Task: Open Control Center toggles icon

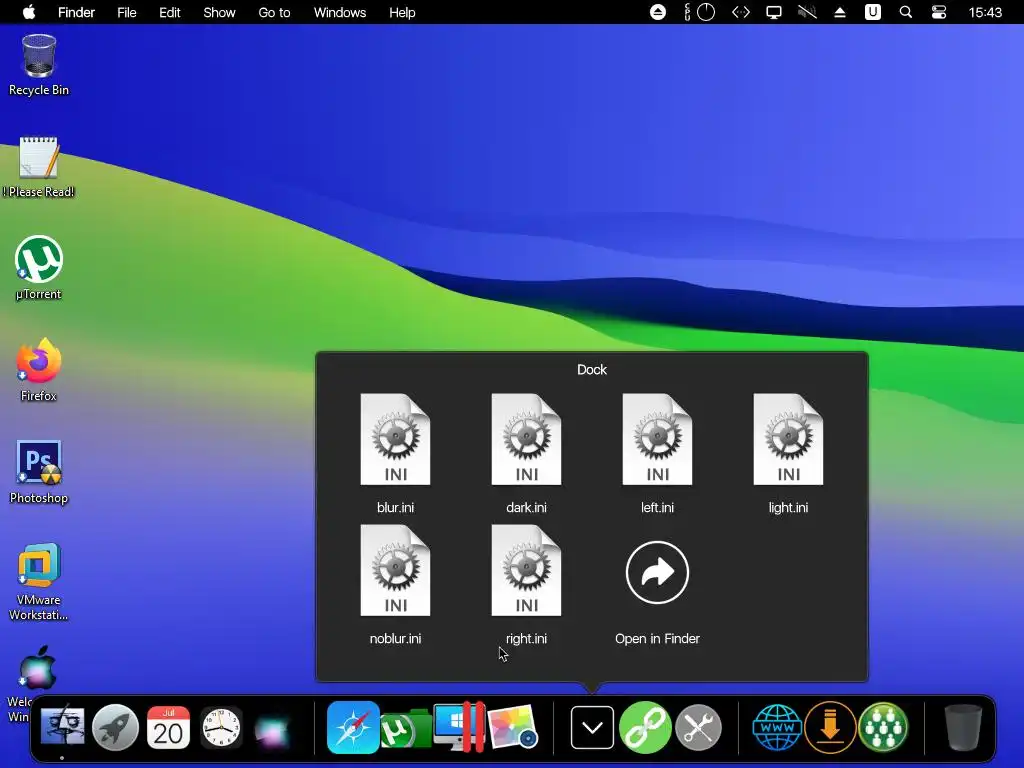Action: point(938,12)
